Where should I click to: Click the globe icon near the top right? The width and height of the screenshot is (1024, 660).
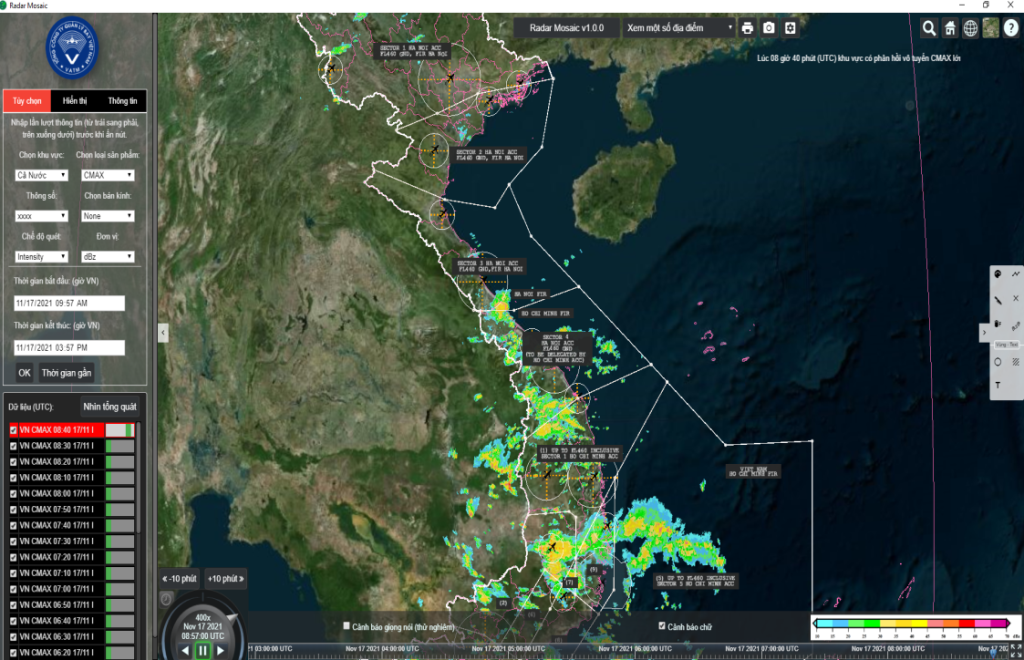[x=971, y=28]
